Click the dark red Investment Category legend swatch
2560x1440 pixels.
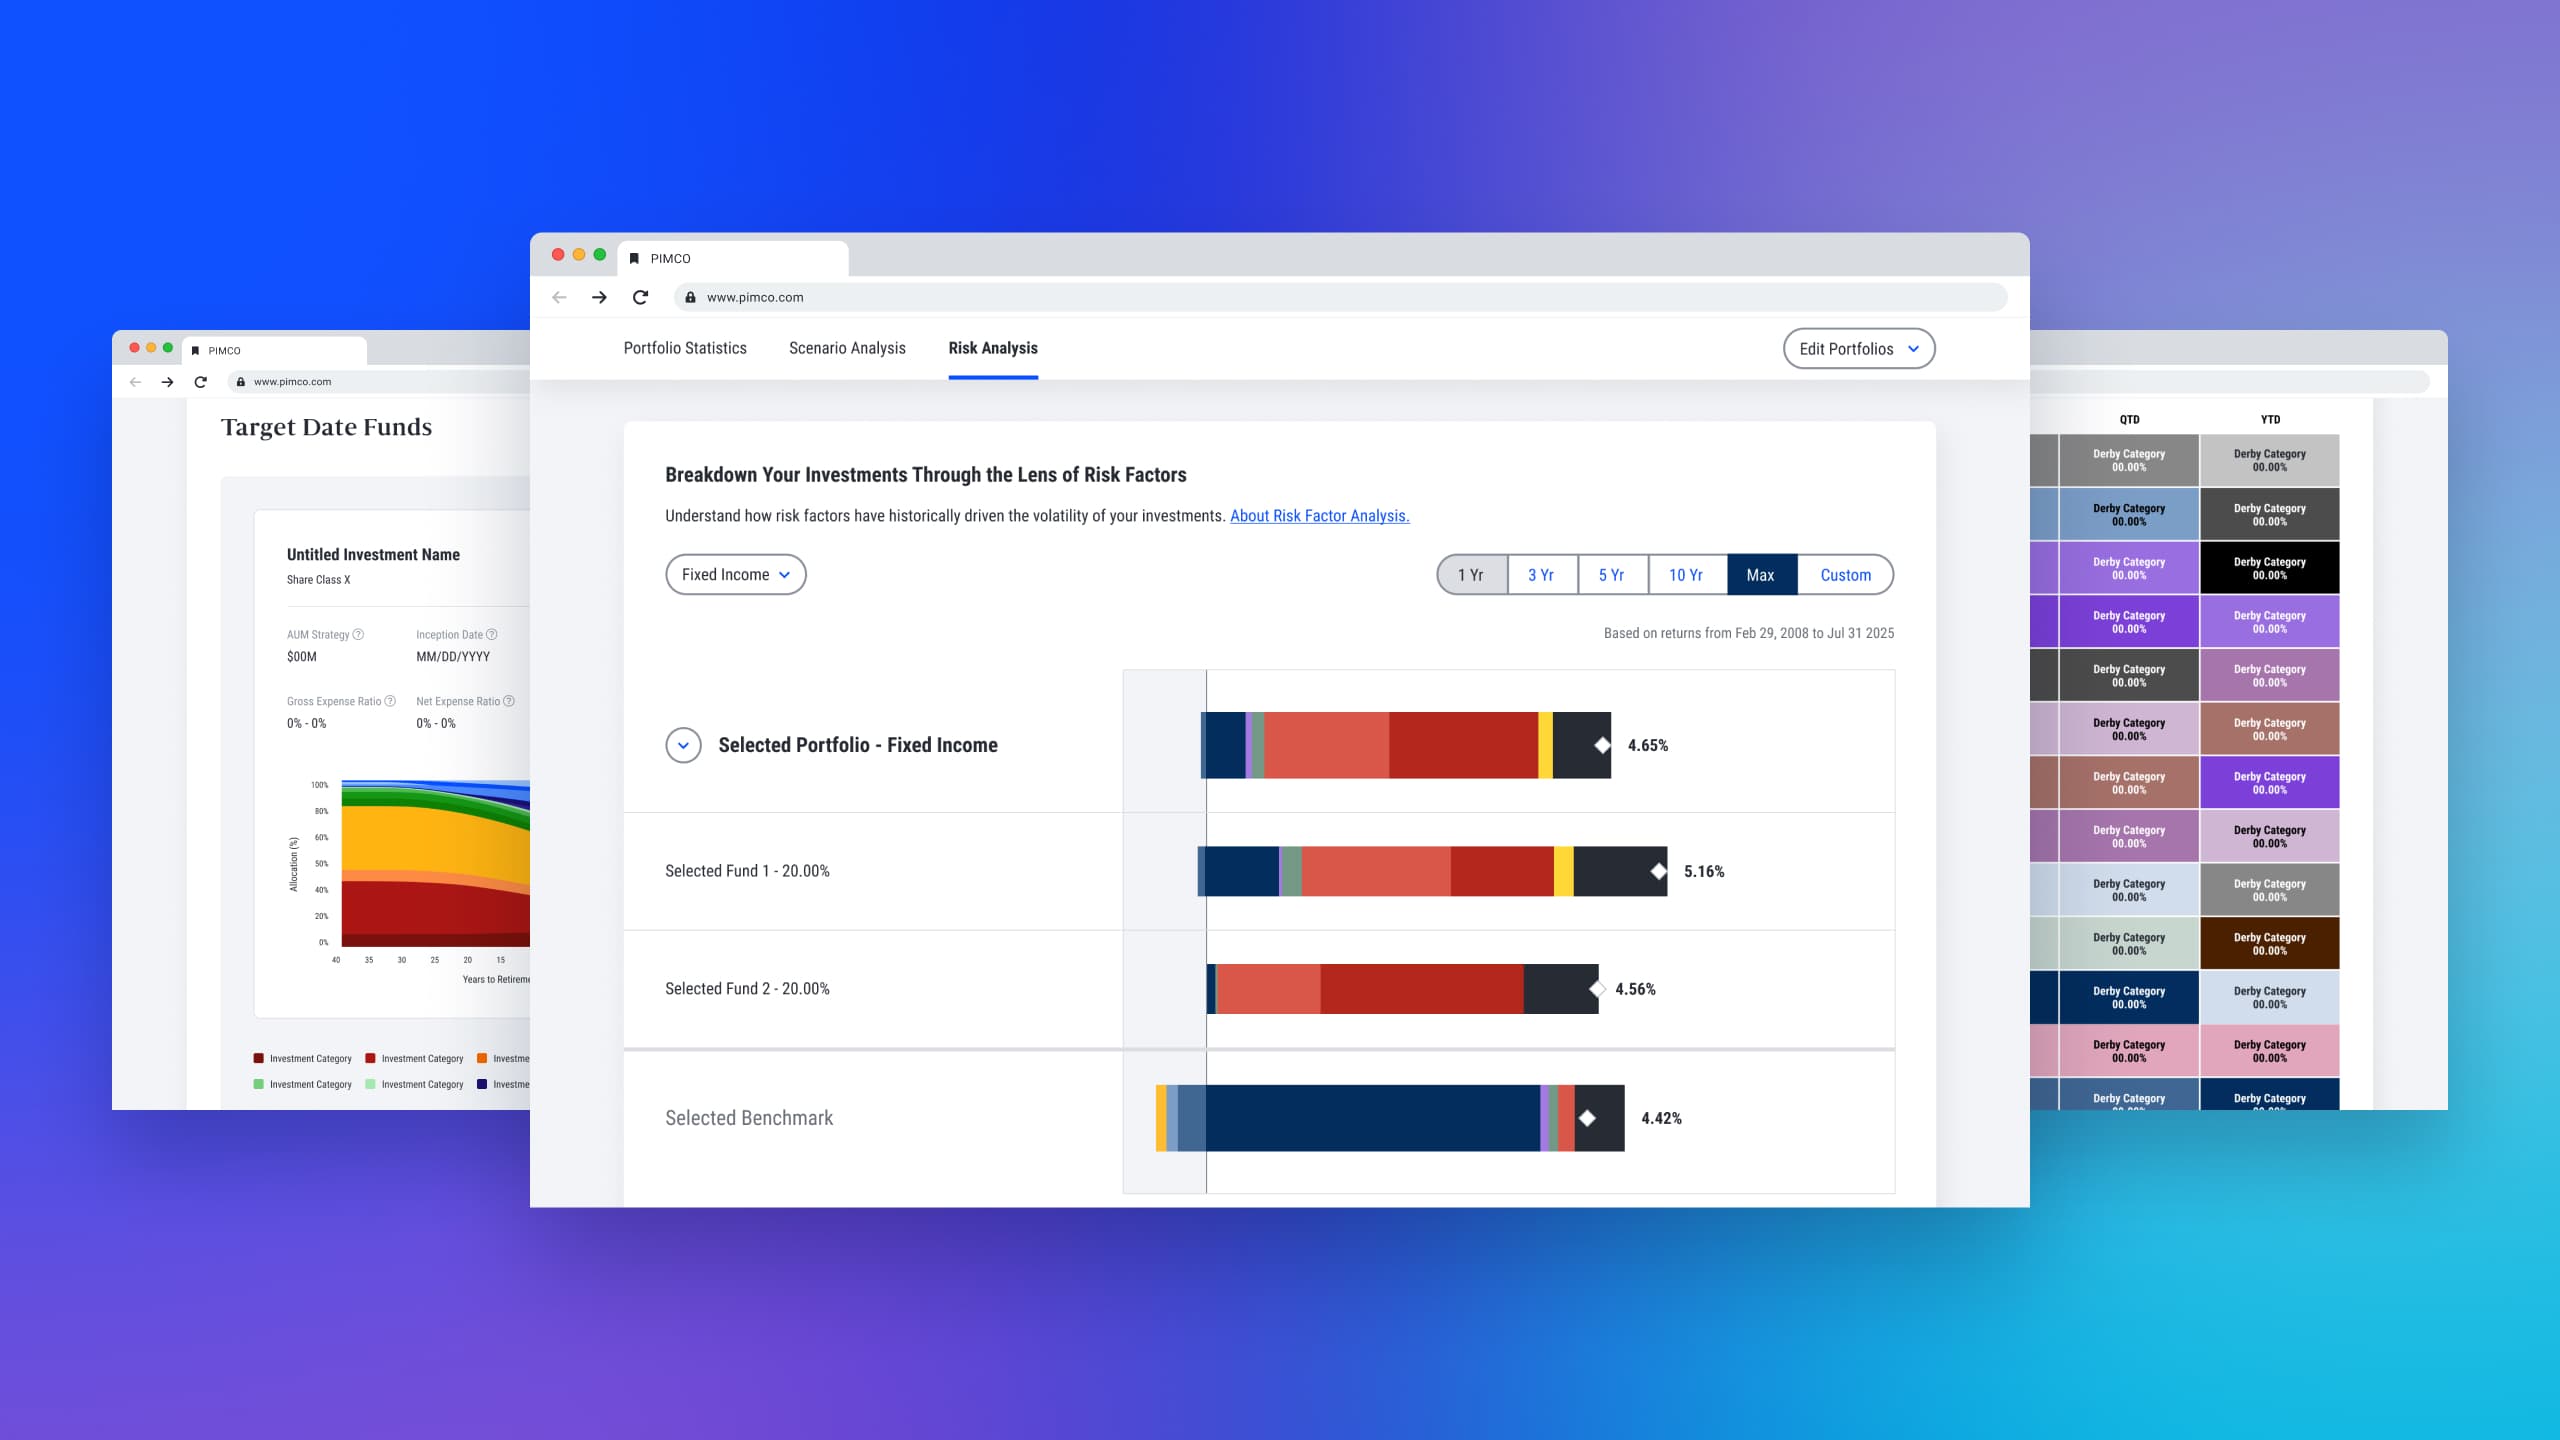pos(258,1058)
